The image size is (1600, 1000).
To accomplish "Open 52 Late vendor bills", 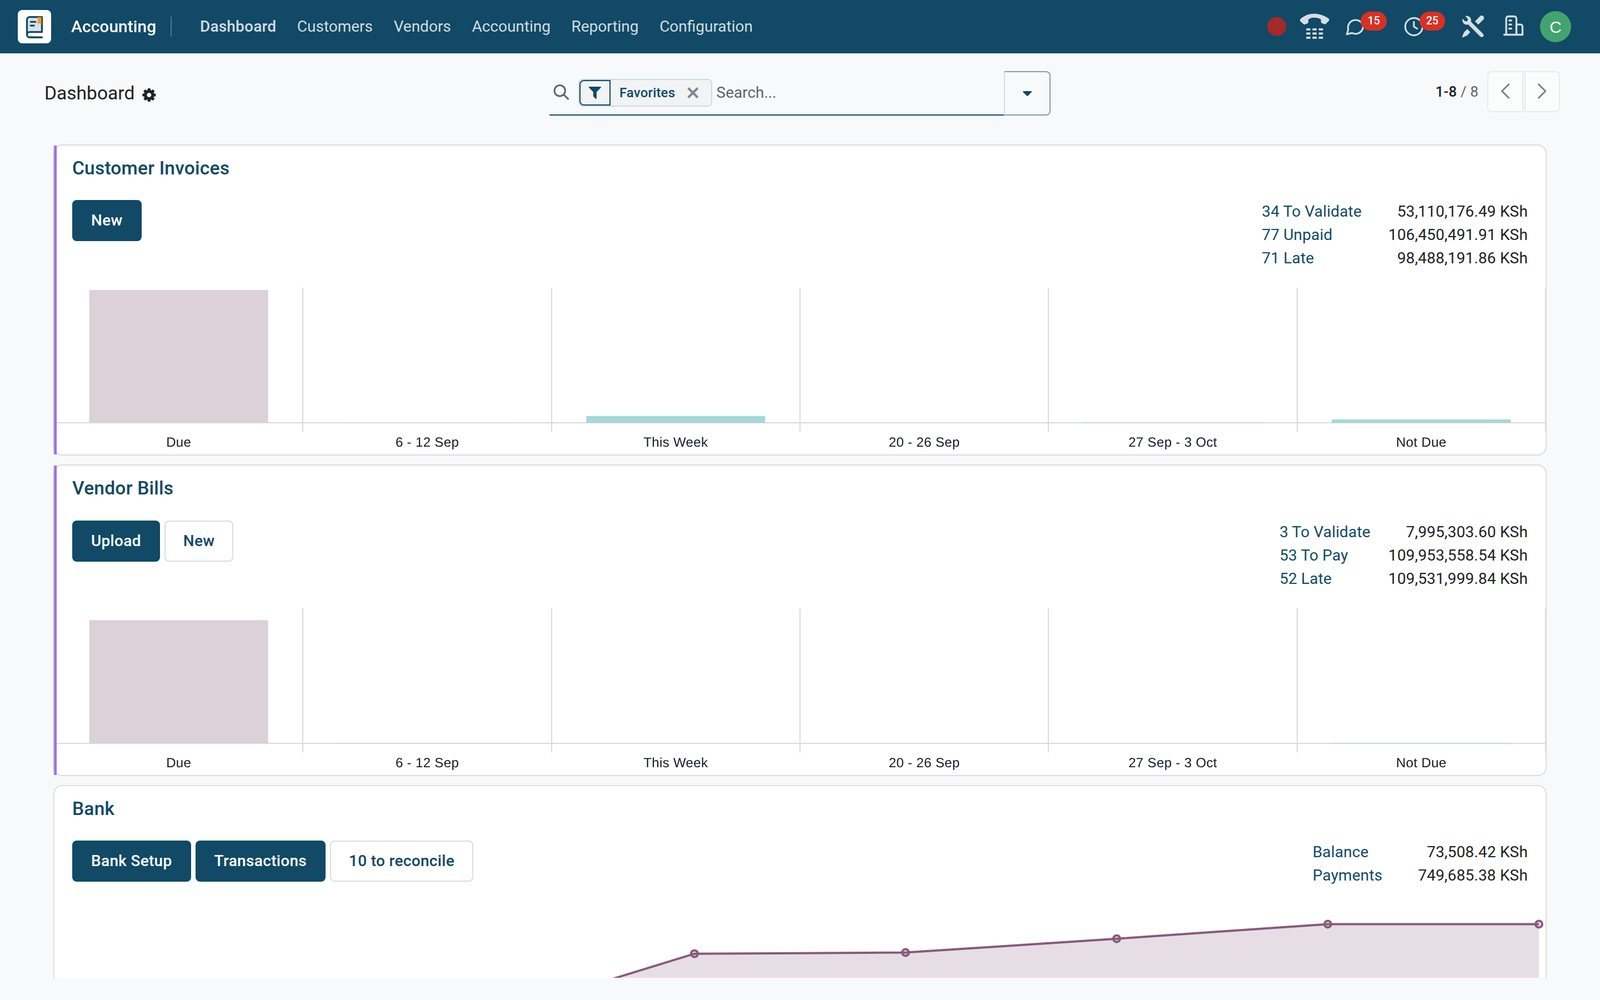I will pyautogui.click(x=1306, y=579).
